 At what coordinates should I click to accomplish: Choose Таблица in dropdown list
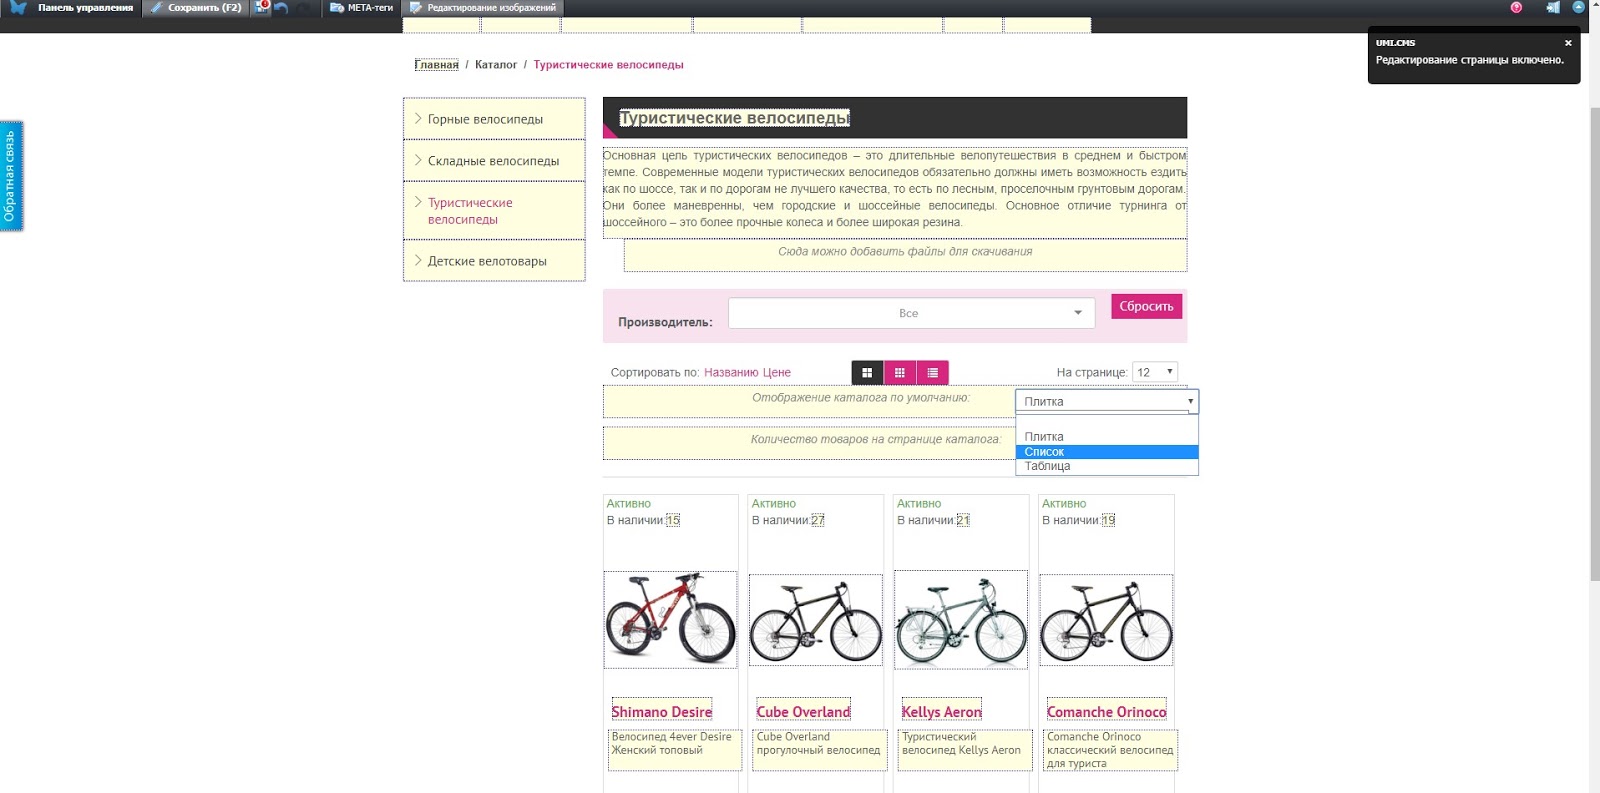1107,466
